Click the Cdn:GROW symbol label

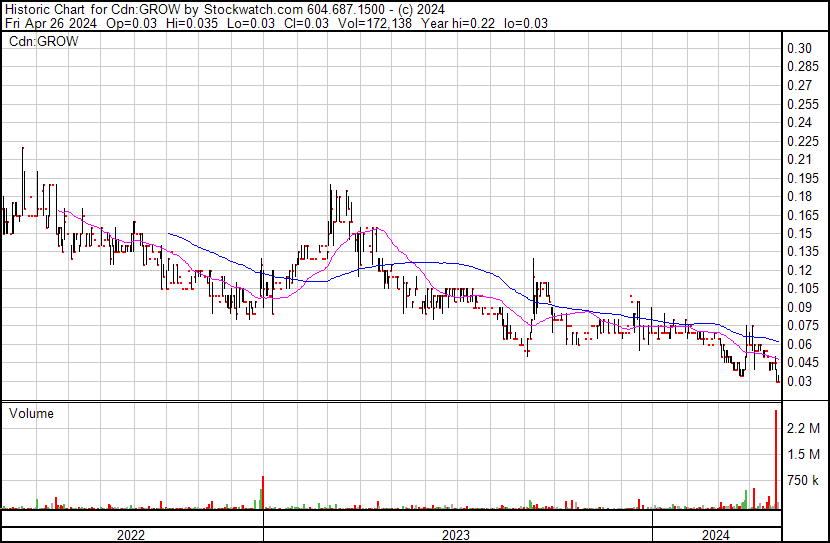coord(43,42)
